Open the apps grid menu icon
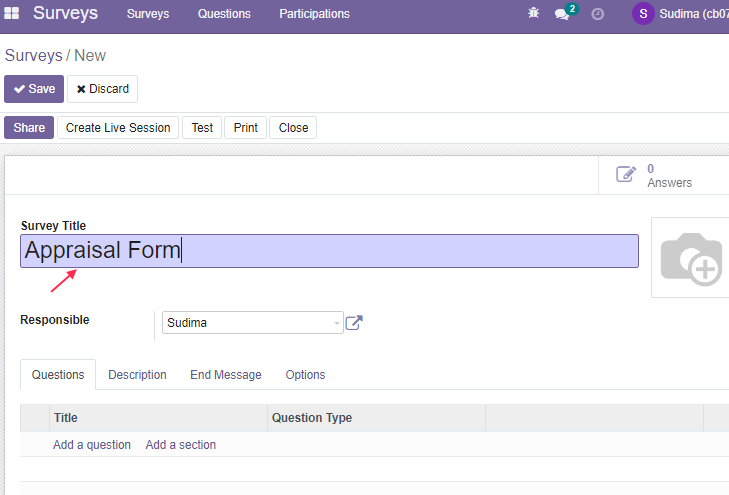This screenshot has width=729, height=495. coord(12,13)
